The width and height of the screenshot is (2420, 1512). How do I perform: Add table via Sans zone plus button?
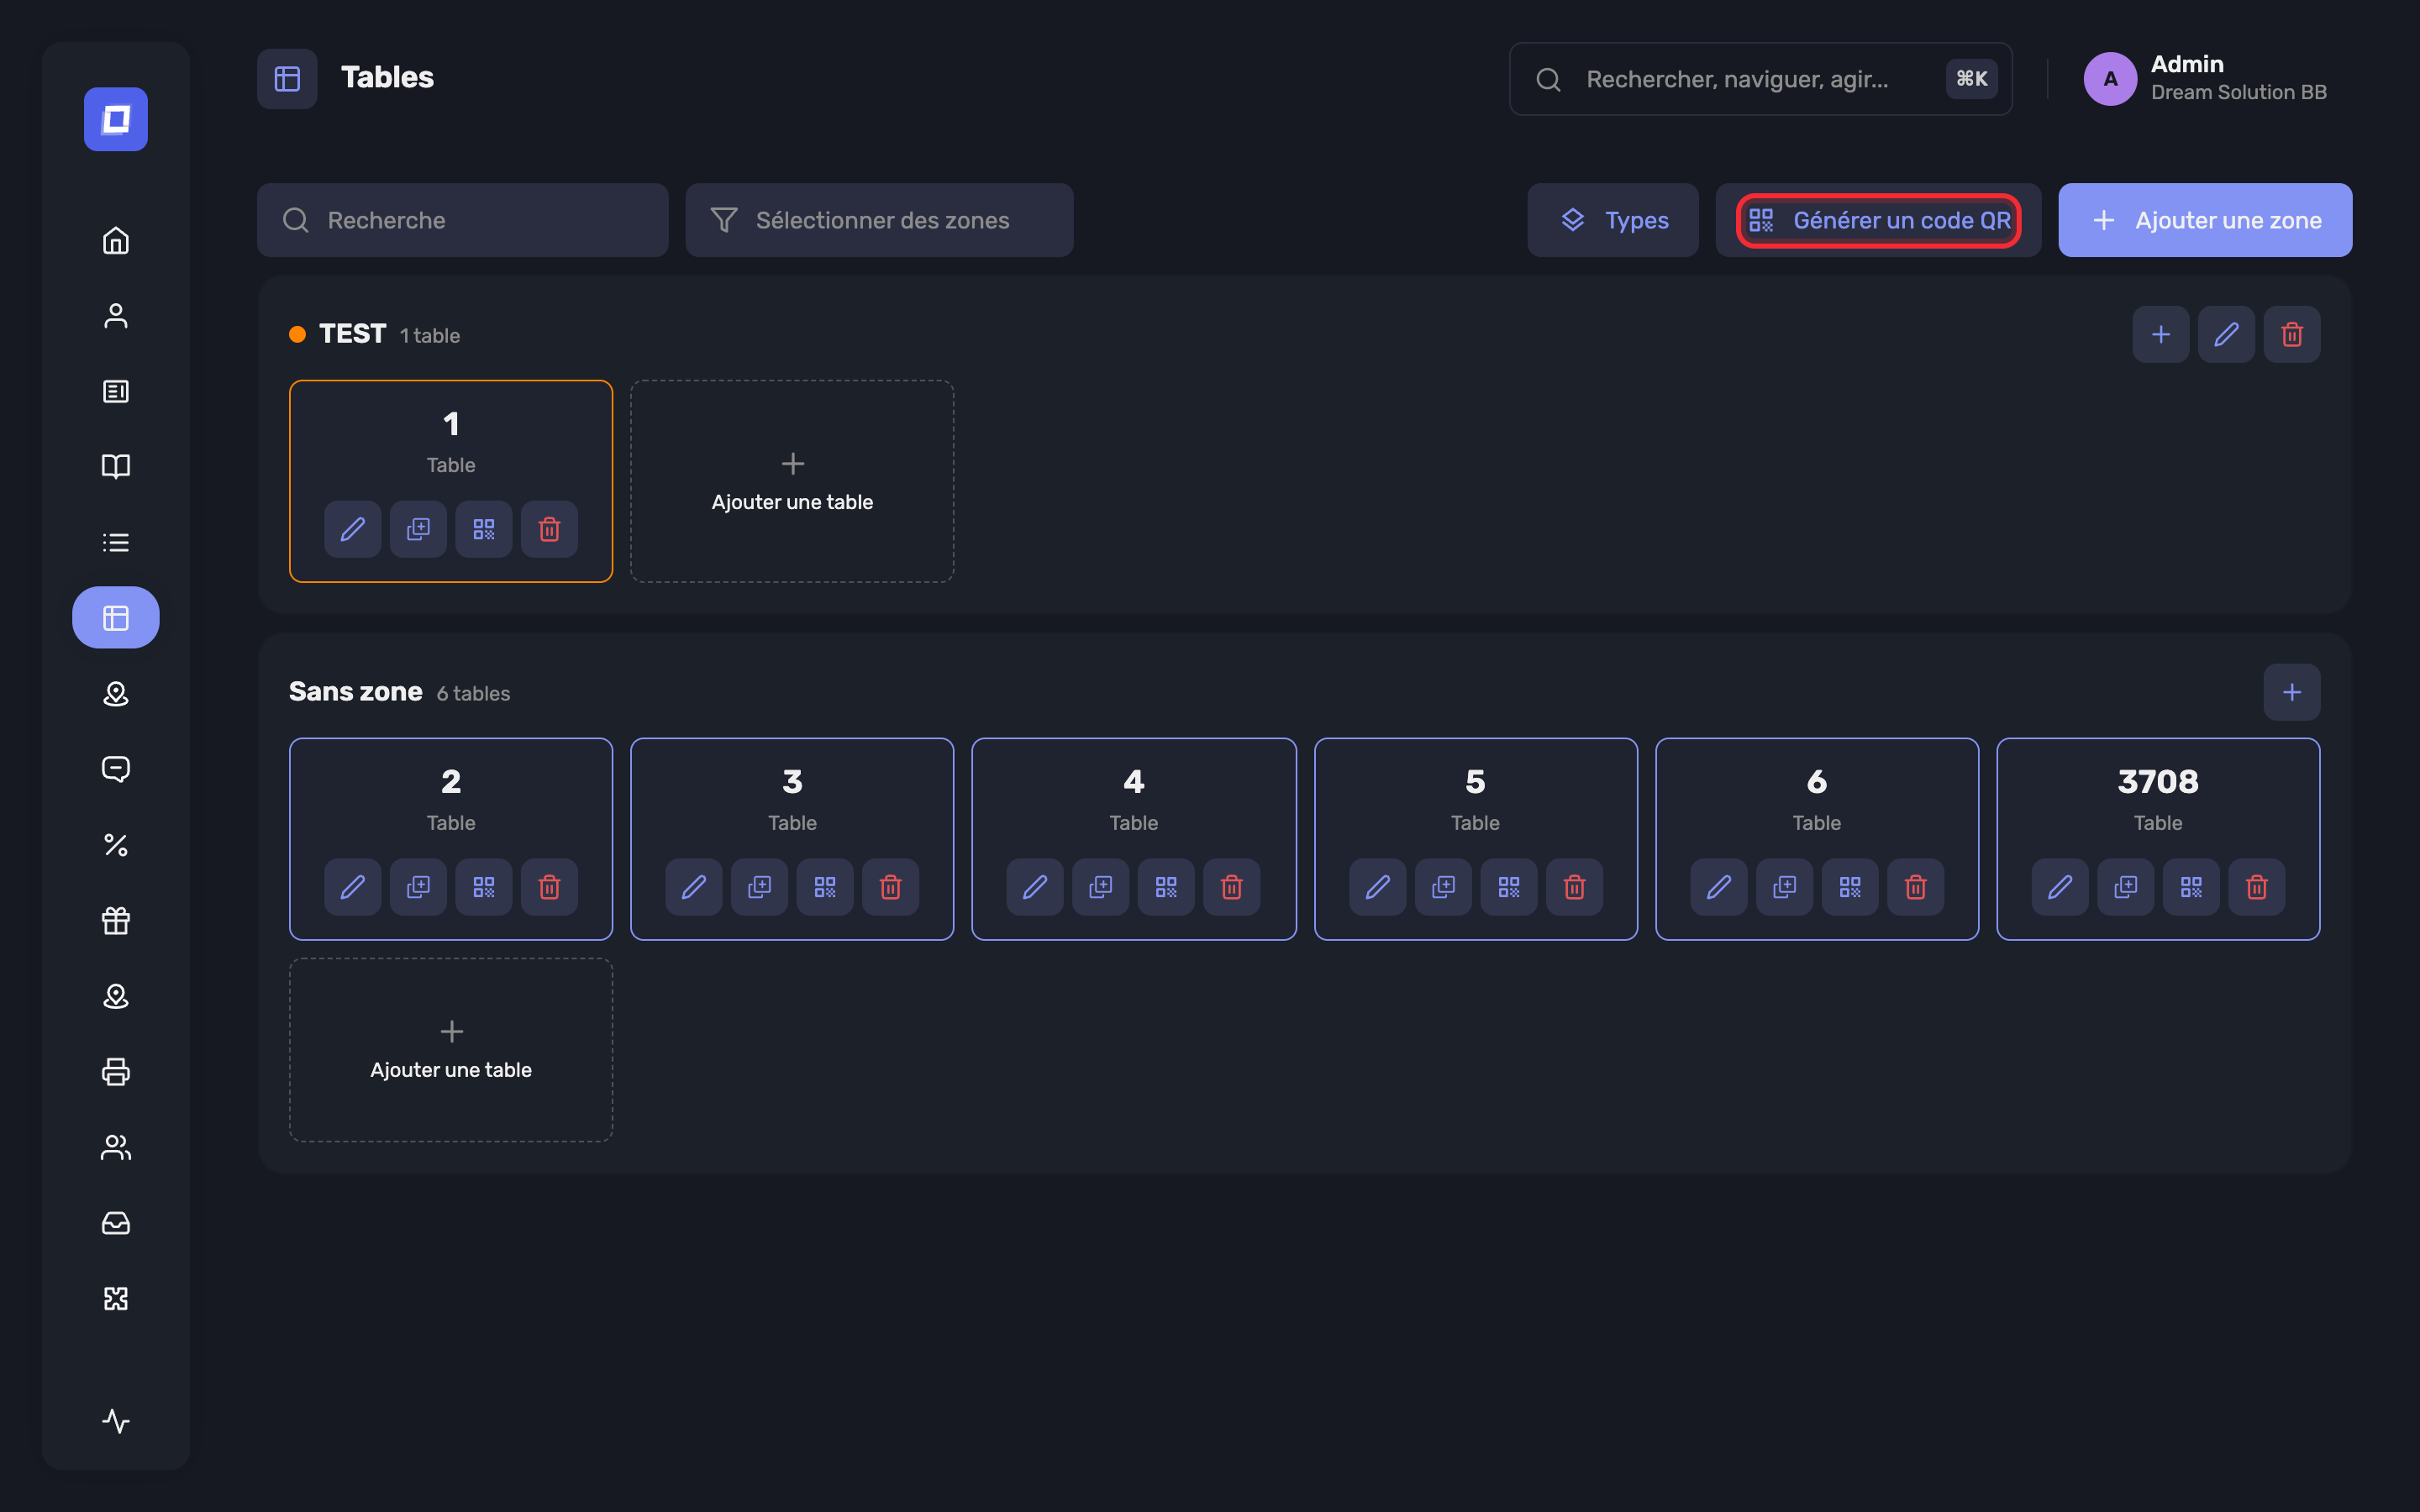point(2292,692)
